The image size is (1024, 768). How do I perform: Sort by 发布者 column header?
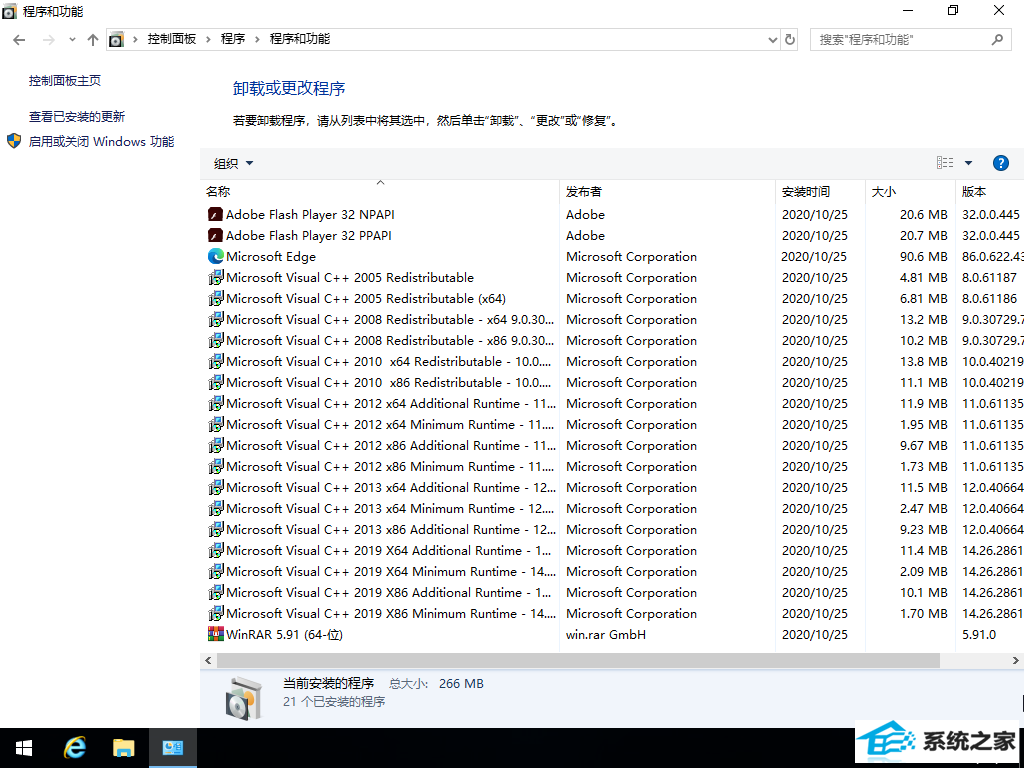coord(667,191)
